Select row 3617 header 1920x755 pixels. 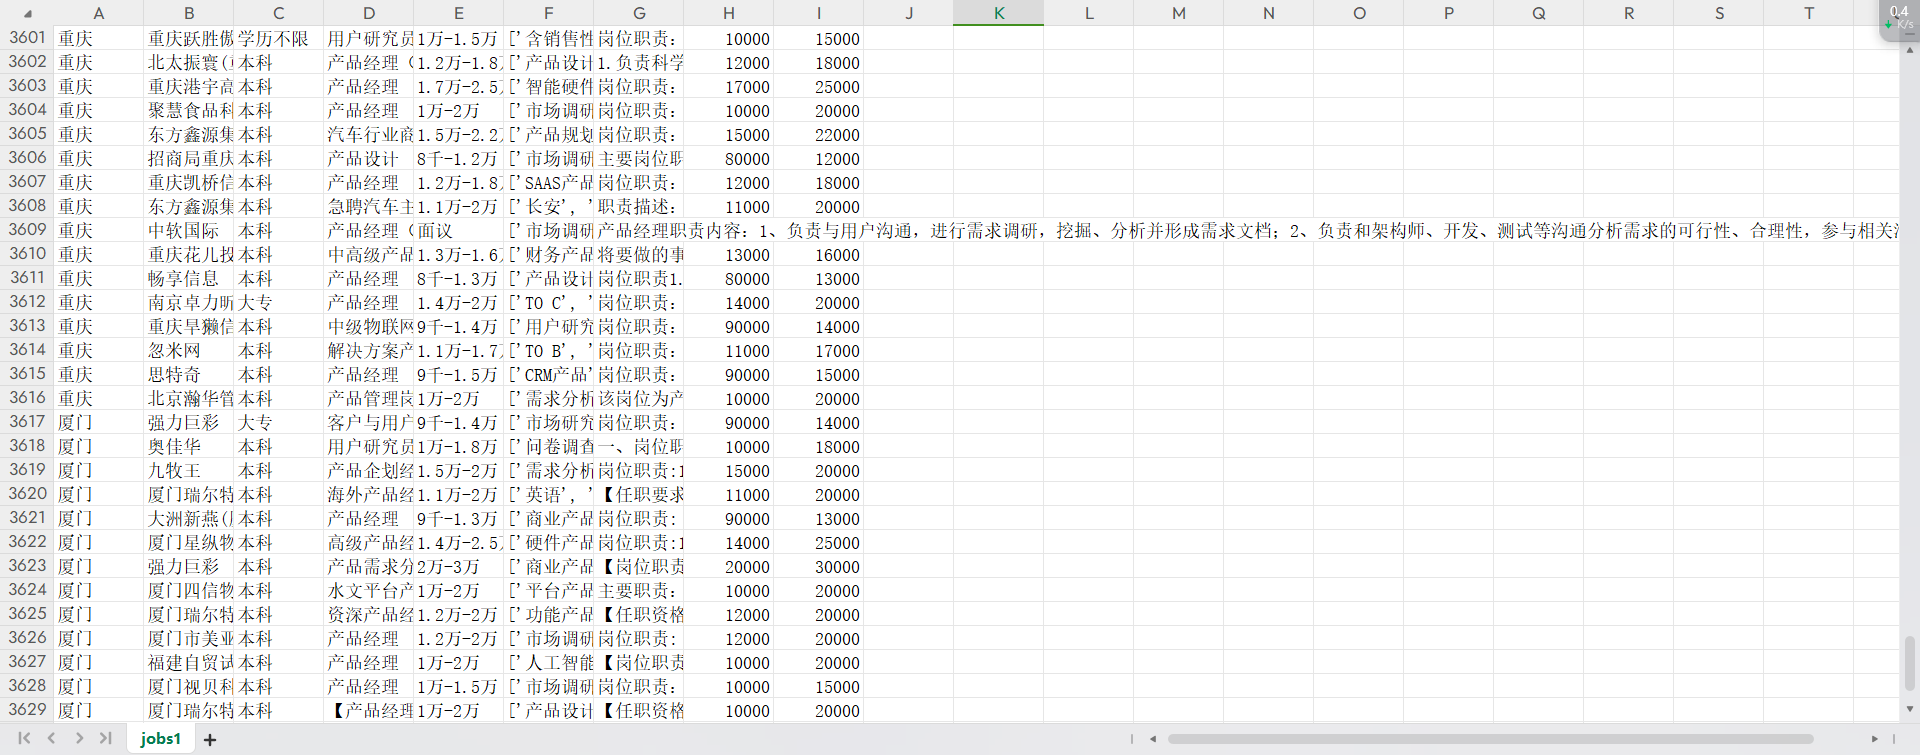click(27, 422)
